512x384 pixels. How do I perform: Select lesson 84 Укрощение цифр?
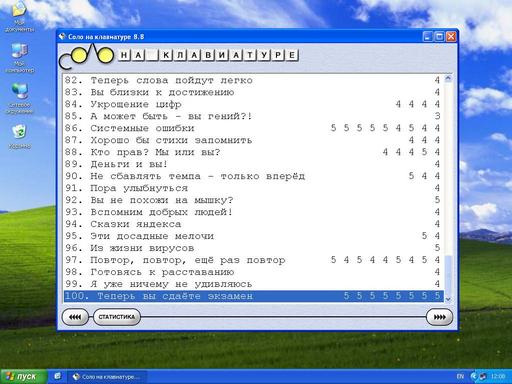point(253,104)
